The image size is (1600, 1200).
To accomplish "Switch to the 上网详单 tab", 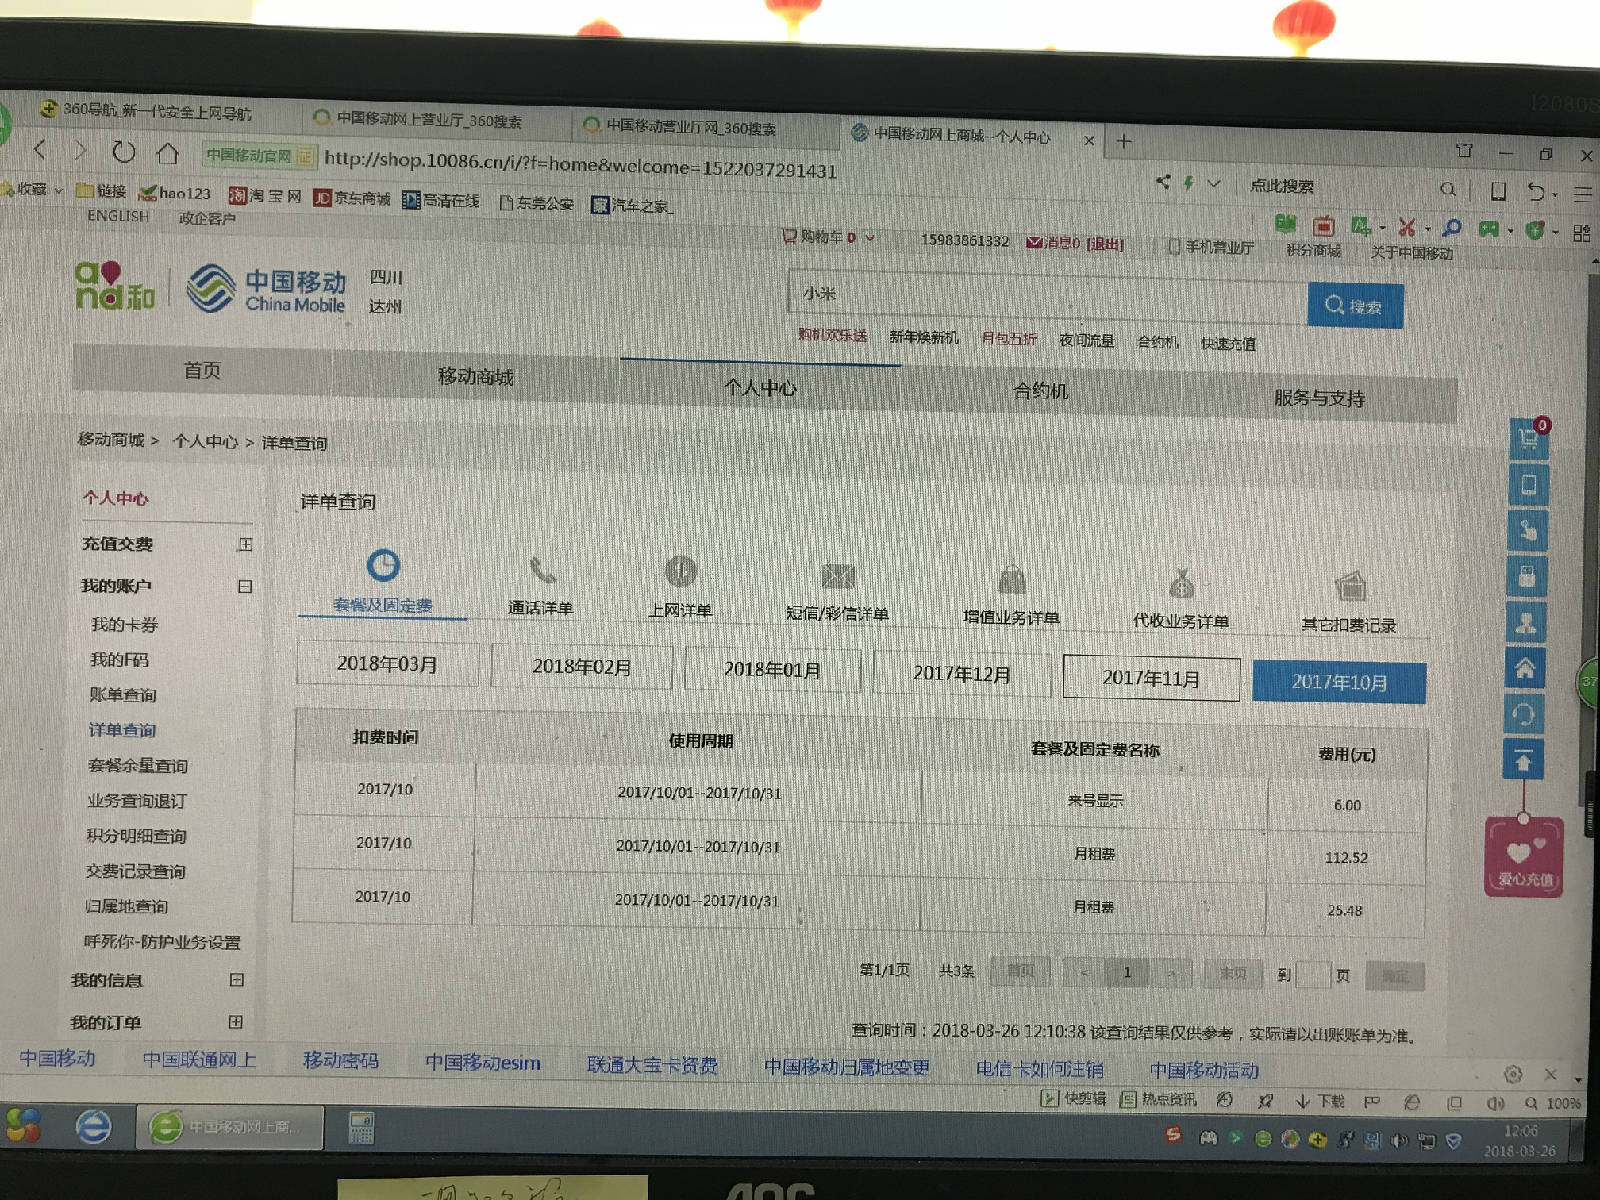I will 680,588.
